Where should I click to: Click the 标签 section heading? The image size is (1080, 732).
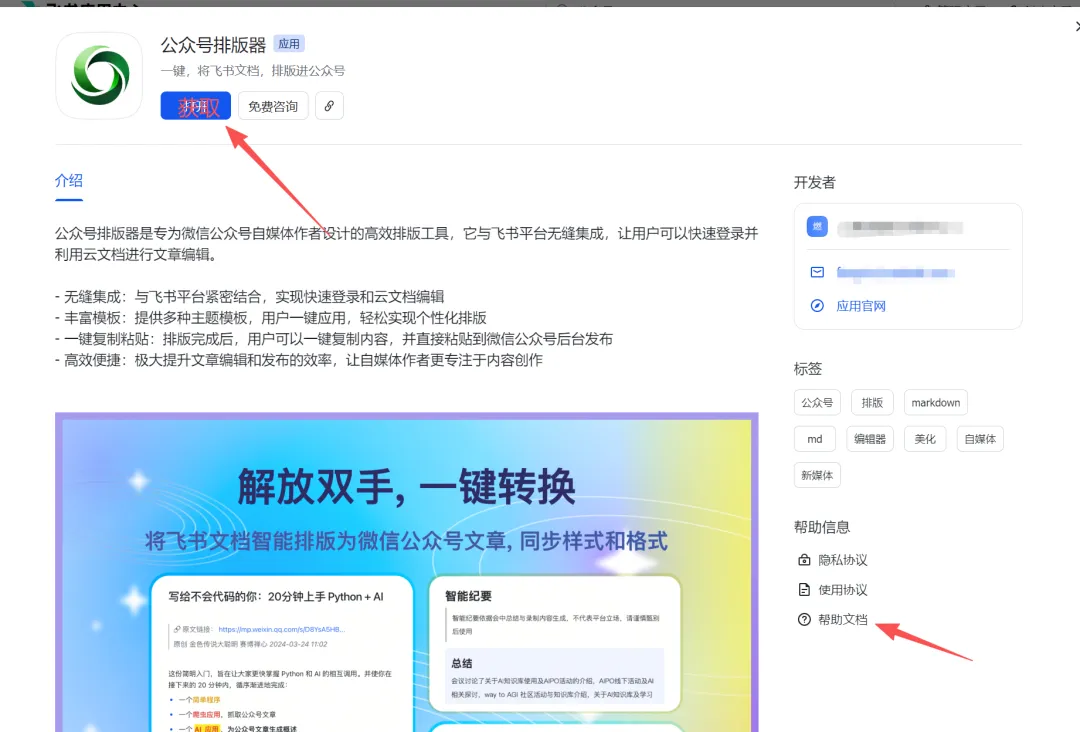[807, 369]
